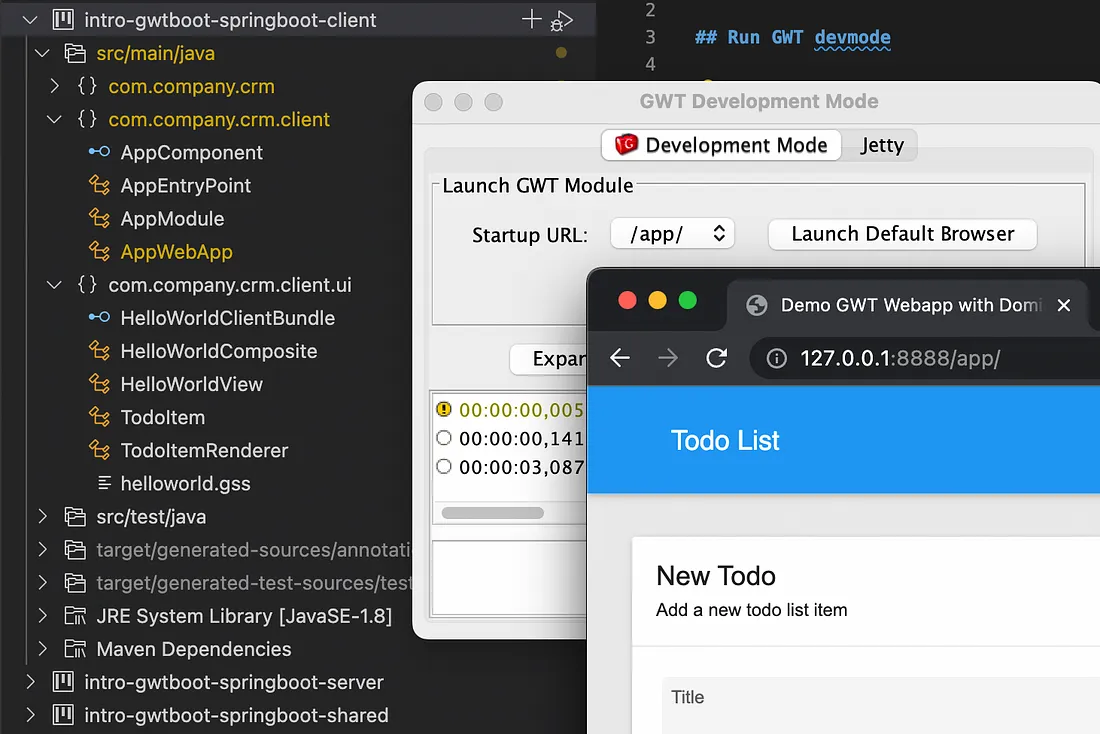Image resolution: width=1100 pixels, height=734 pixels.
Task: Click the interface icon next to HelloWorldClientBundle
Action: [x=99, y=317]
